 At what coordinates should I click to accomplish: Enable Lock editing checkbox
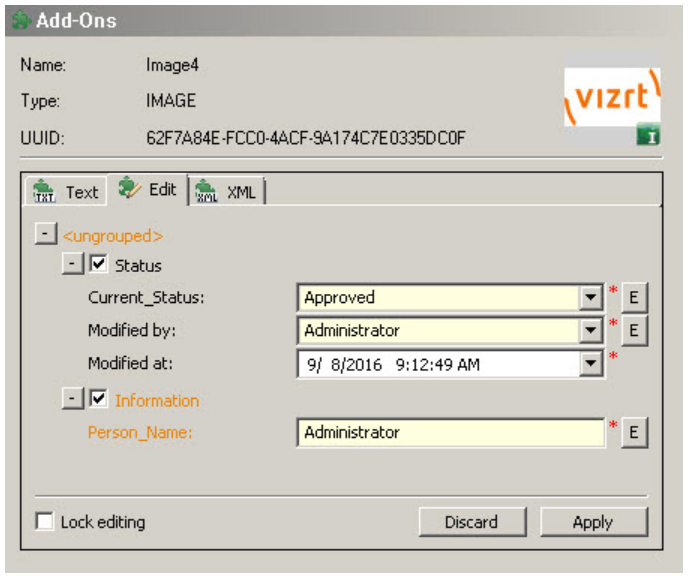click(x=45, y=522)
